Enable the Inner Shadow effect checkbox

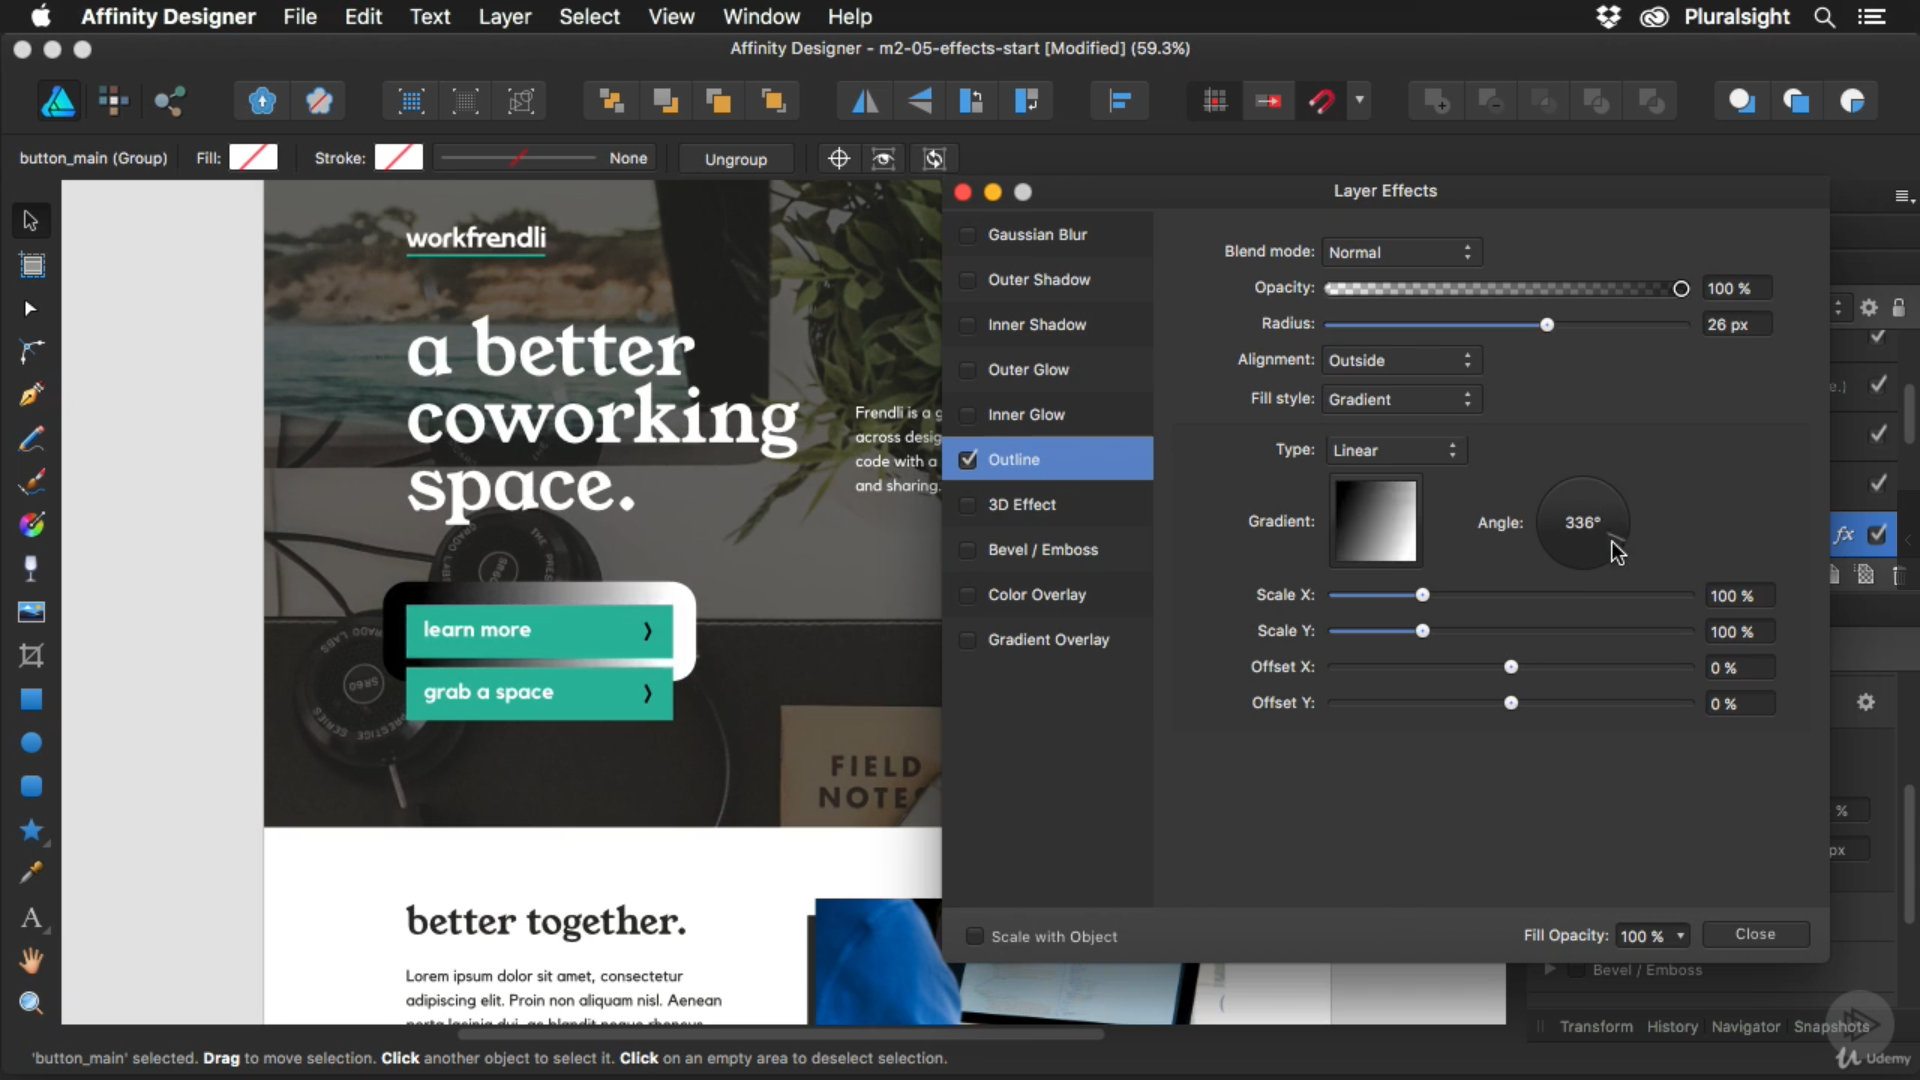pos(967,325)
